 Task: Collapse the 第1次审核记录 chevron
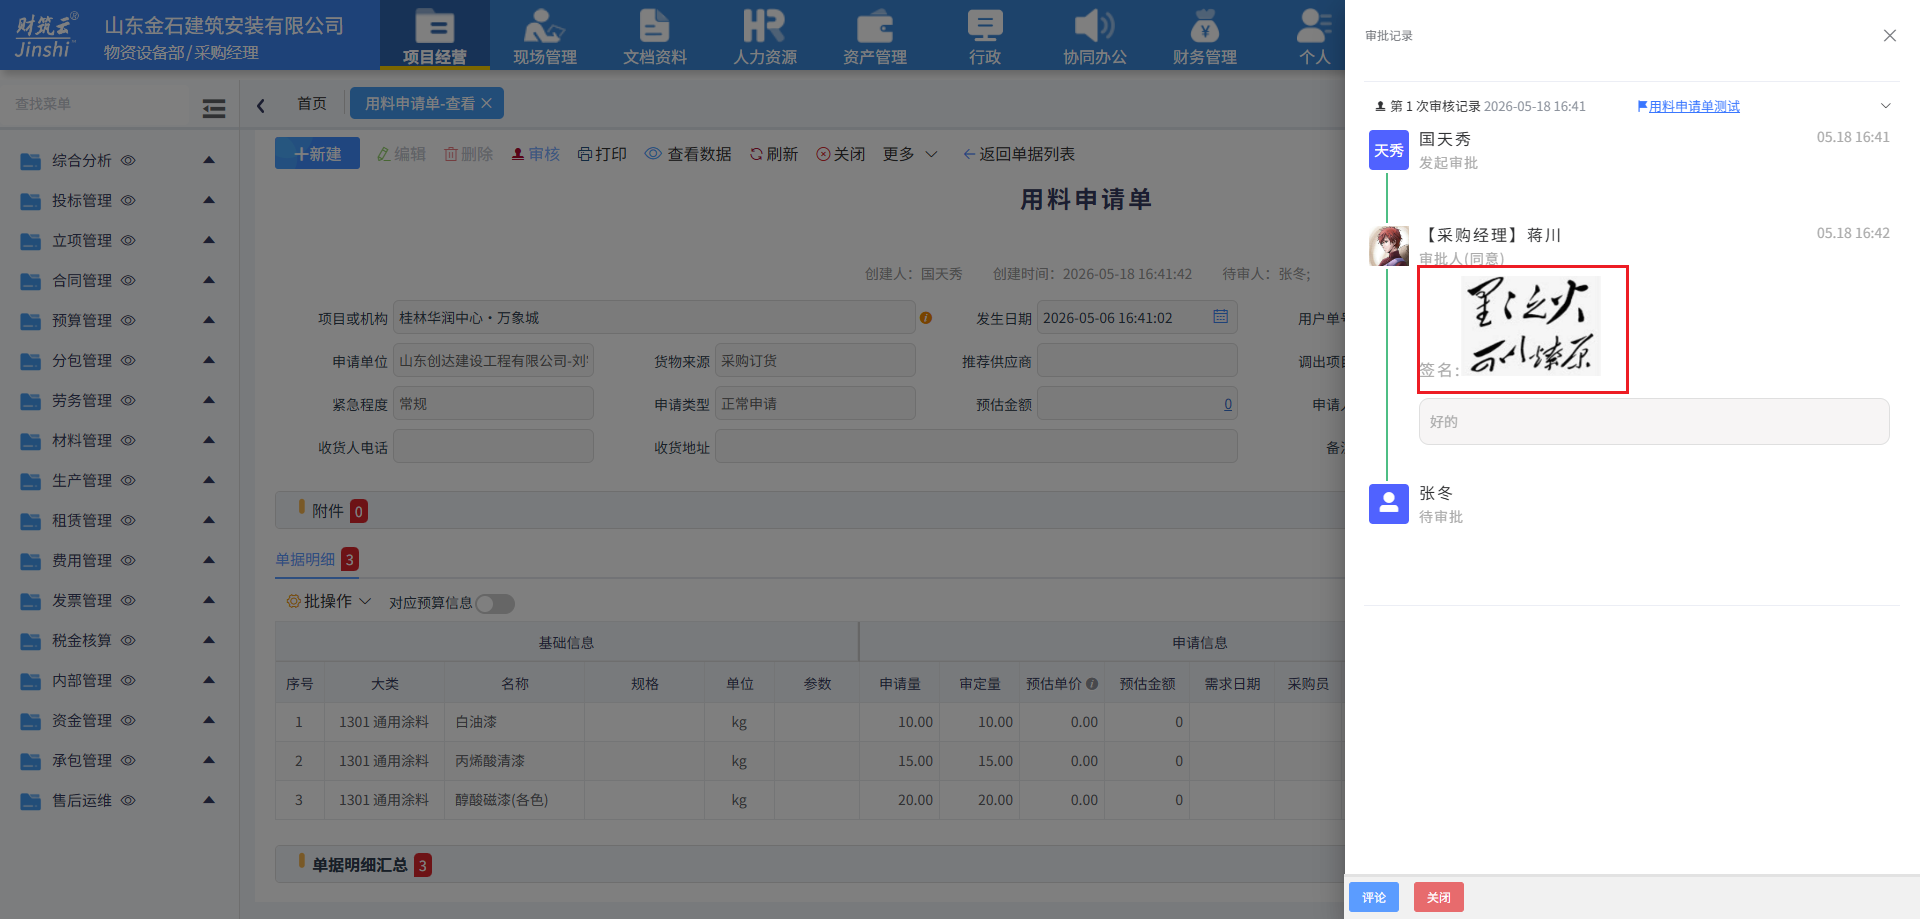[x=1885, y=106]
